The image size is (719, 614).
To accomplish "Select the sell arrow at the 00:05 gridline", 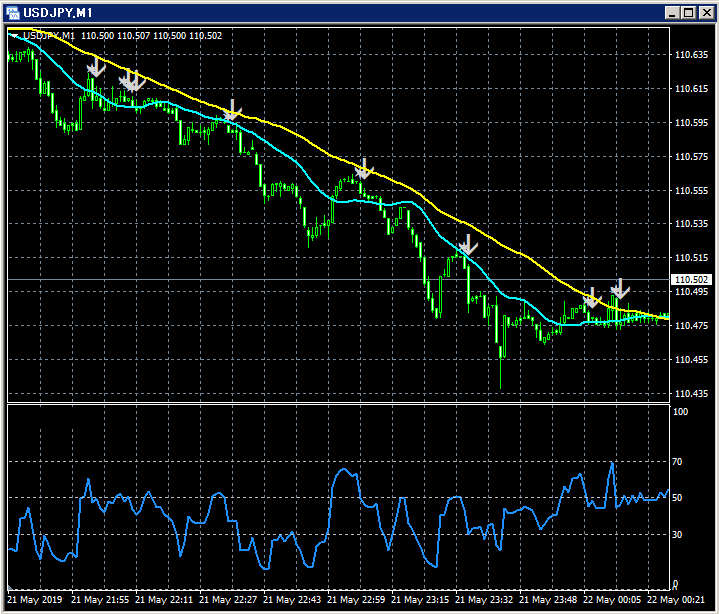I will (x=592, y=298).
